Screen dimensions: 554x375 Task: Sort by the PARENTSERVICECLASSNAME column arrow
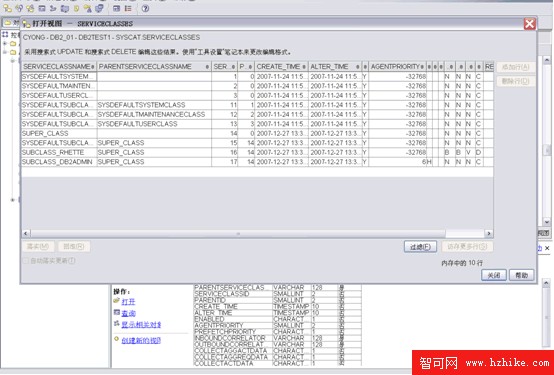coord(207,67)
